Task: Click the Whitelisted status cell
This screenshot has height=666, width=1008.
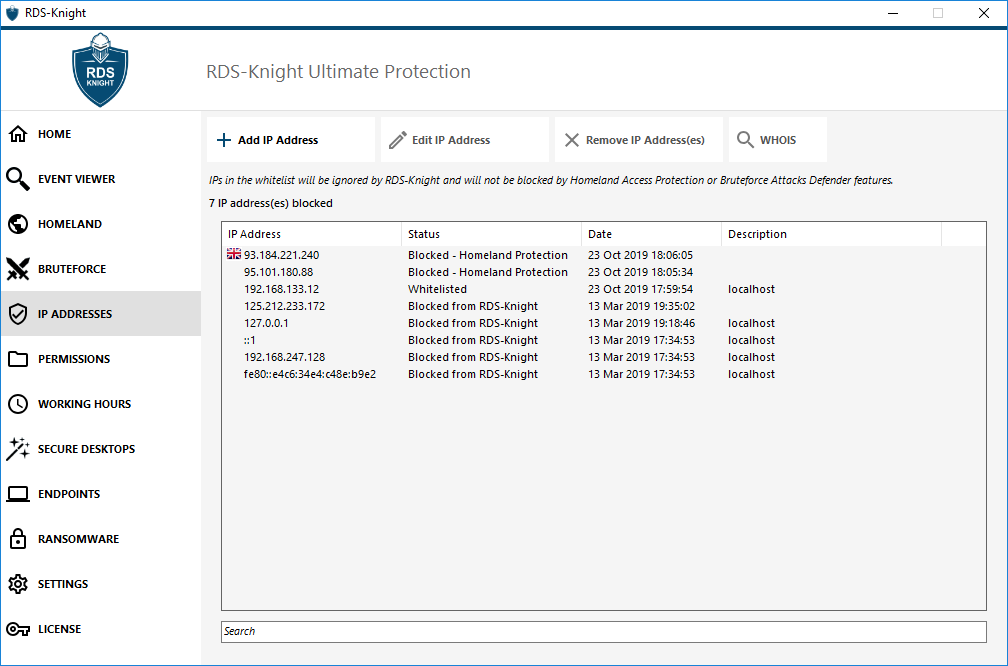Action: tap(437, 289)
